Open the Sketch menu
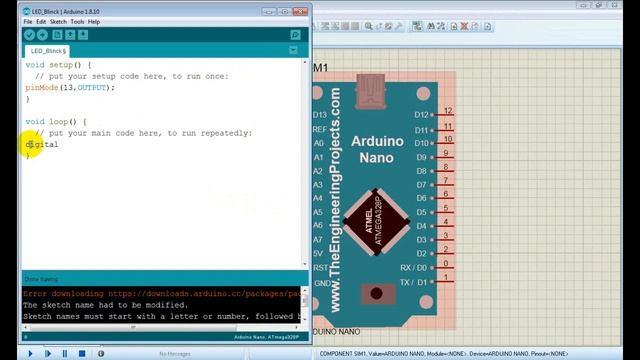640x360 pixels. (x=58, y=22)
